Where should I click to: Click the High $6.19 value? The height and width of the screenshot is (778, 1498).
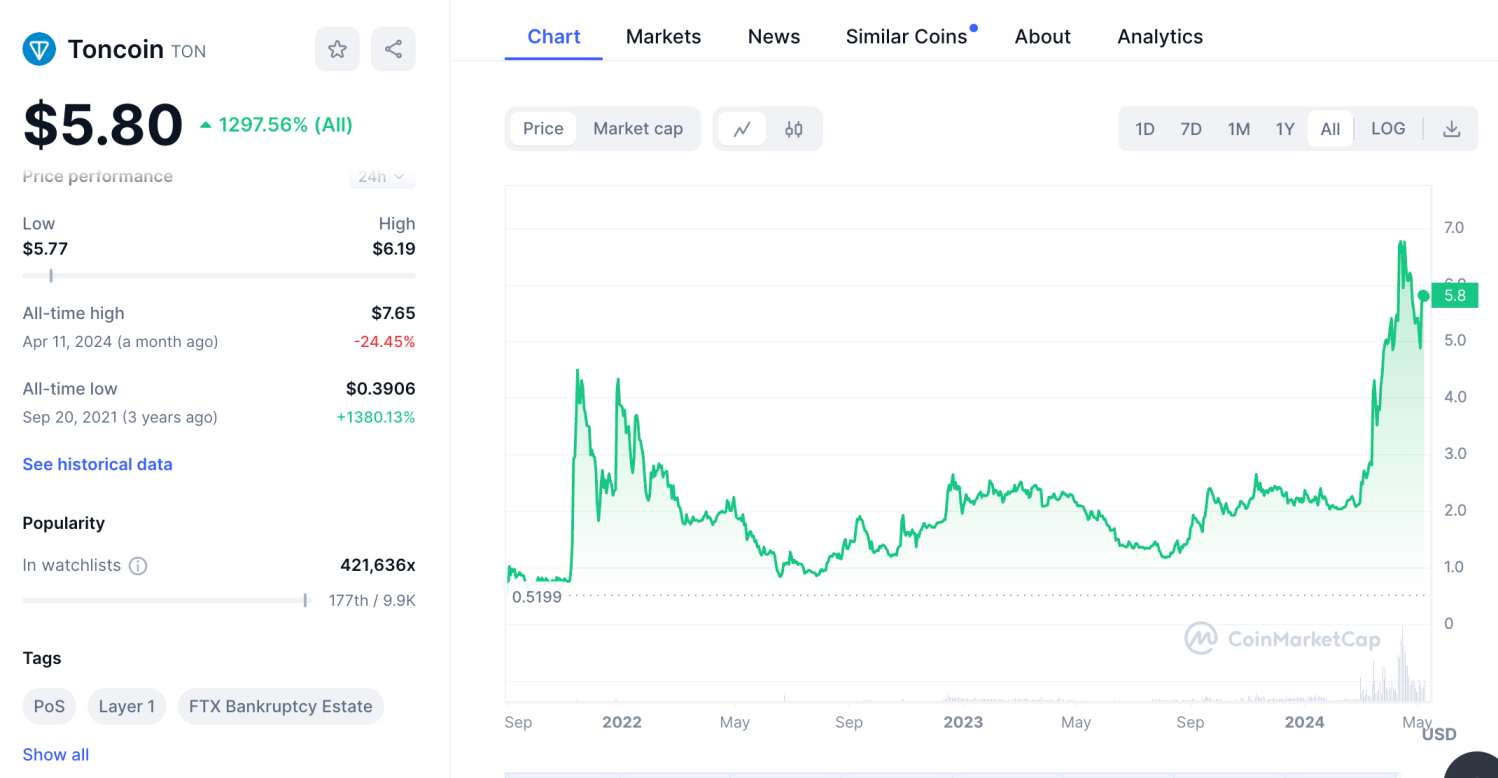(x=394, y=249)
